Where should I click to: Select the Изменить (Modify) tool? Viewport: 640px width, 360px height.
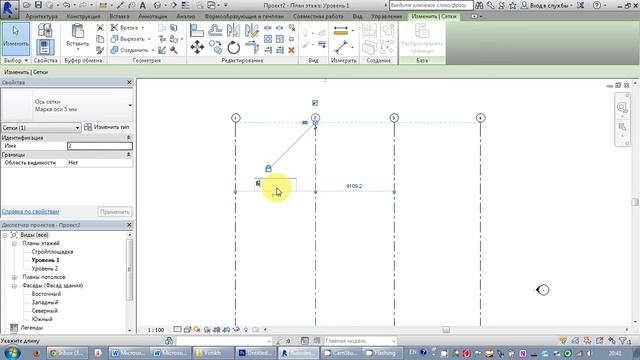tap(16, 38)
